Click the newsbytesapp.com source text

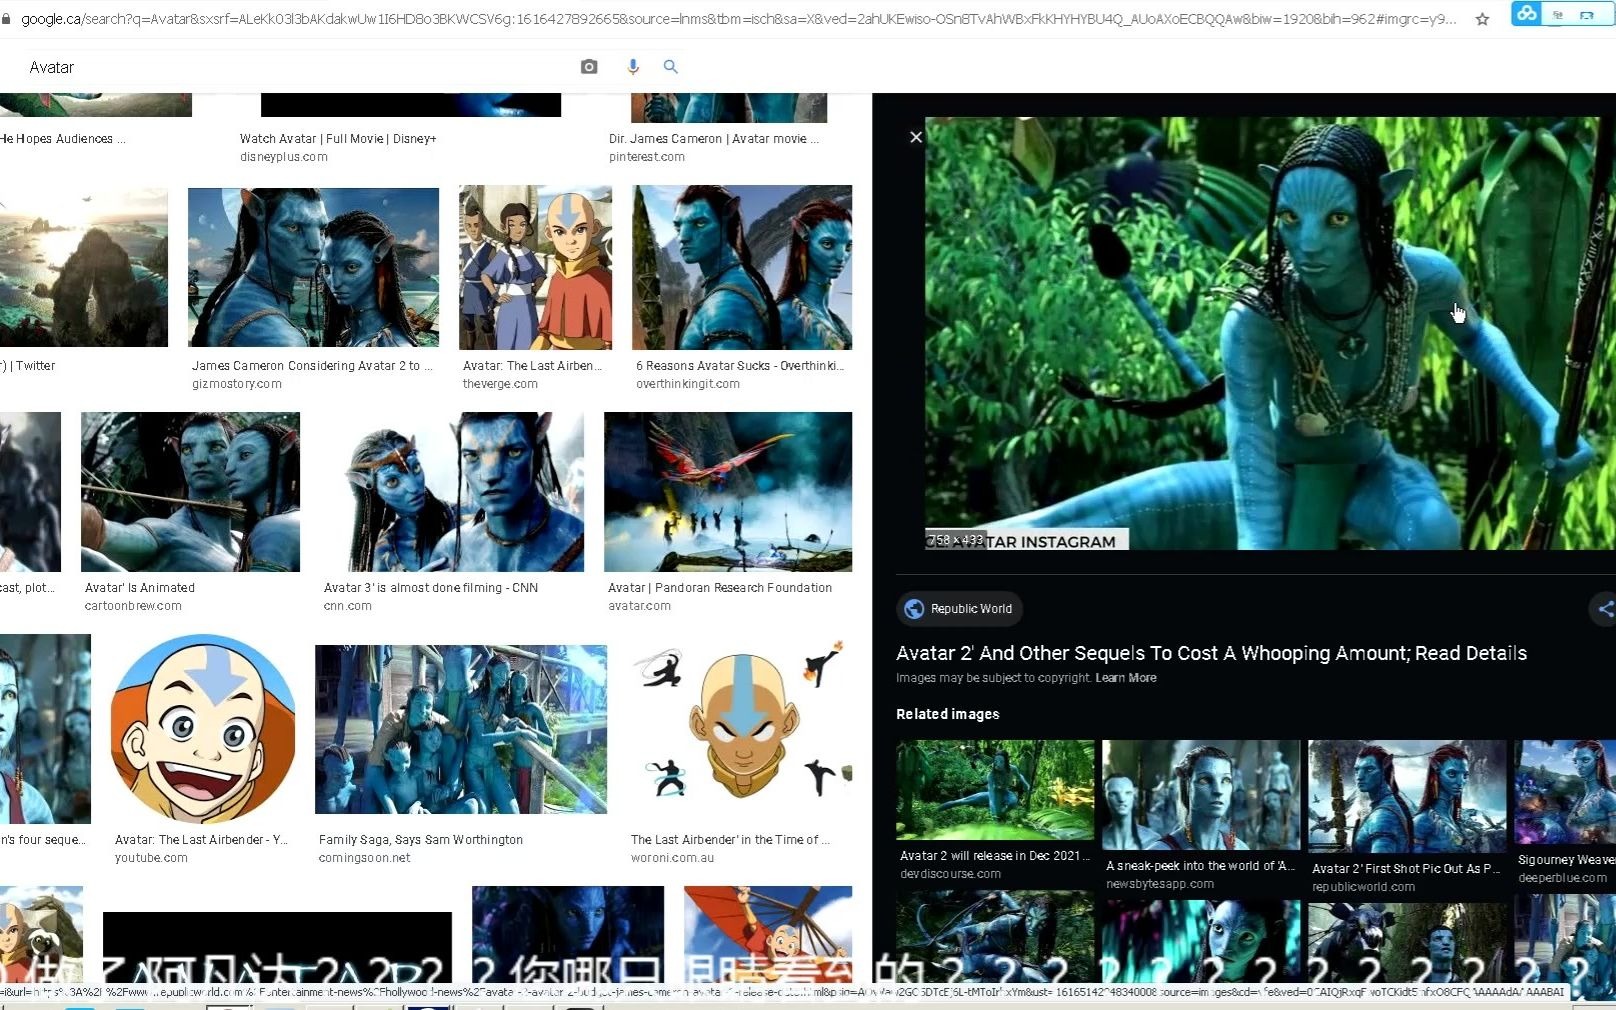point(1160,884)
